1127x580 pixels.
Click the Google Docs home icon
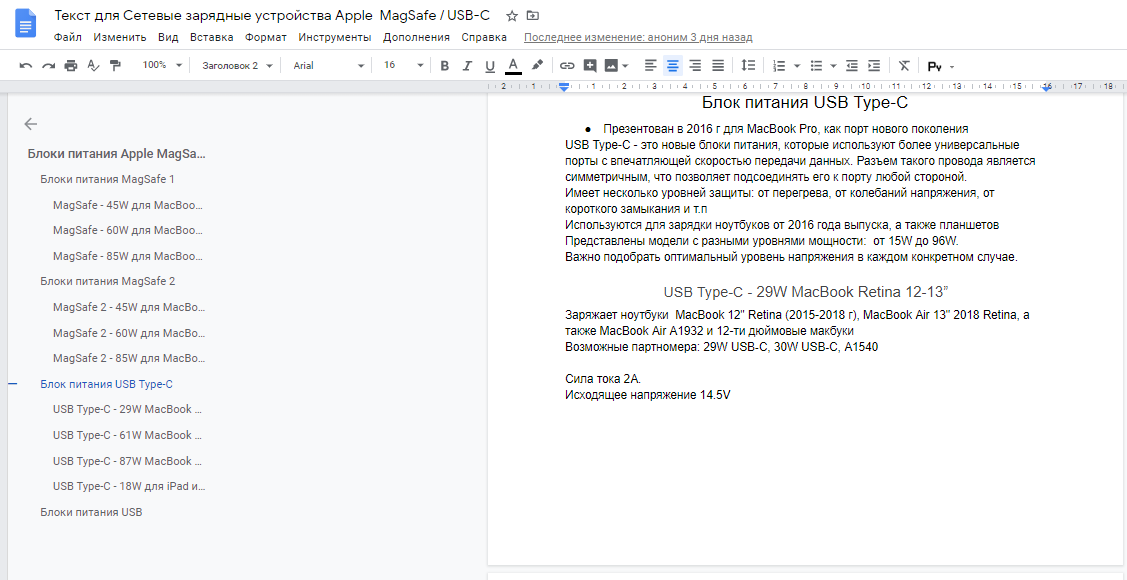coord(26,24)
